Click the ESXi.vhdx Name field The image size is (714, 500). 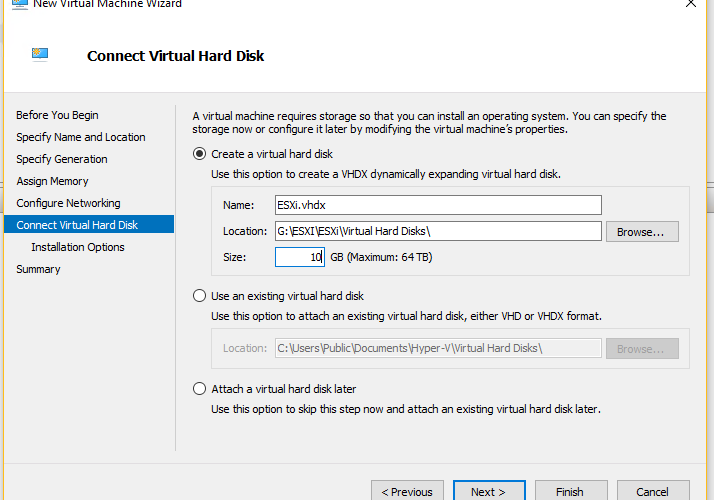438,205
